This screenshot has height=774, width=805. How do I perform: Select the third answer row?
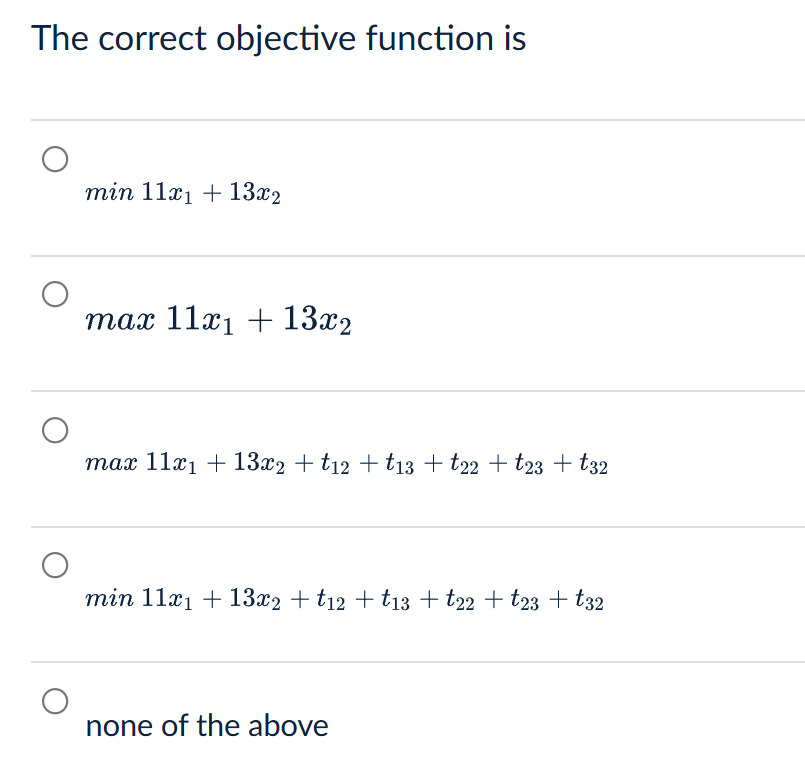pyautogui.click(x=400, y=460)
